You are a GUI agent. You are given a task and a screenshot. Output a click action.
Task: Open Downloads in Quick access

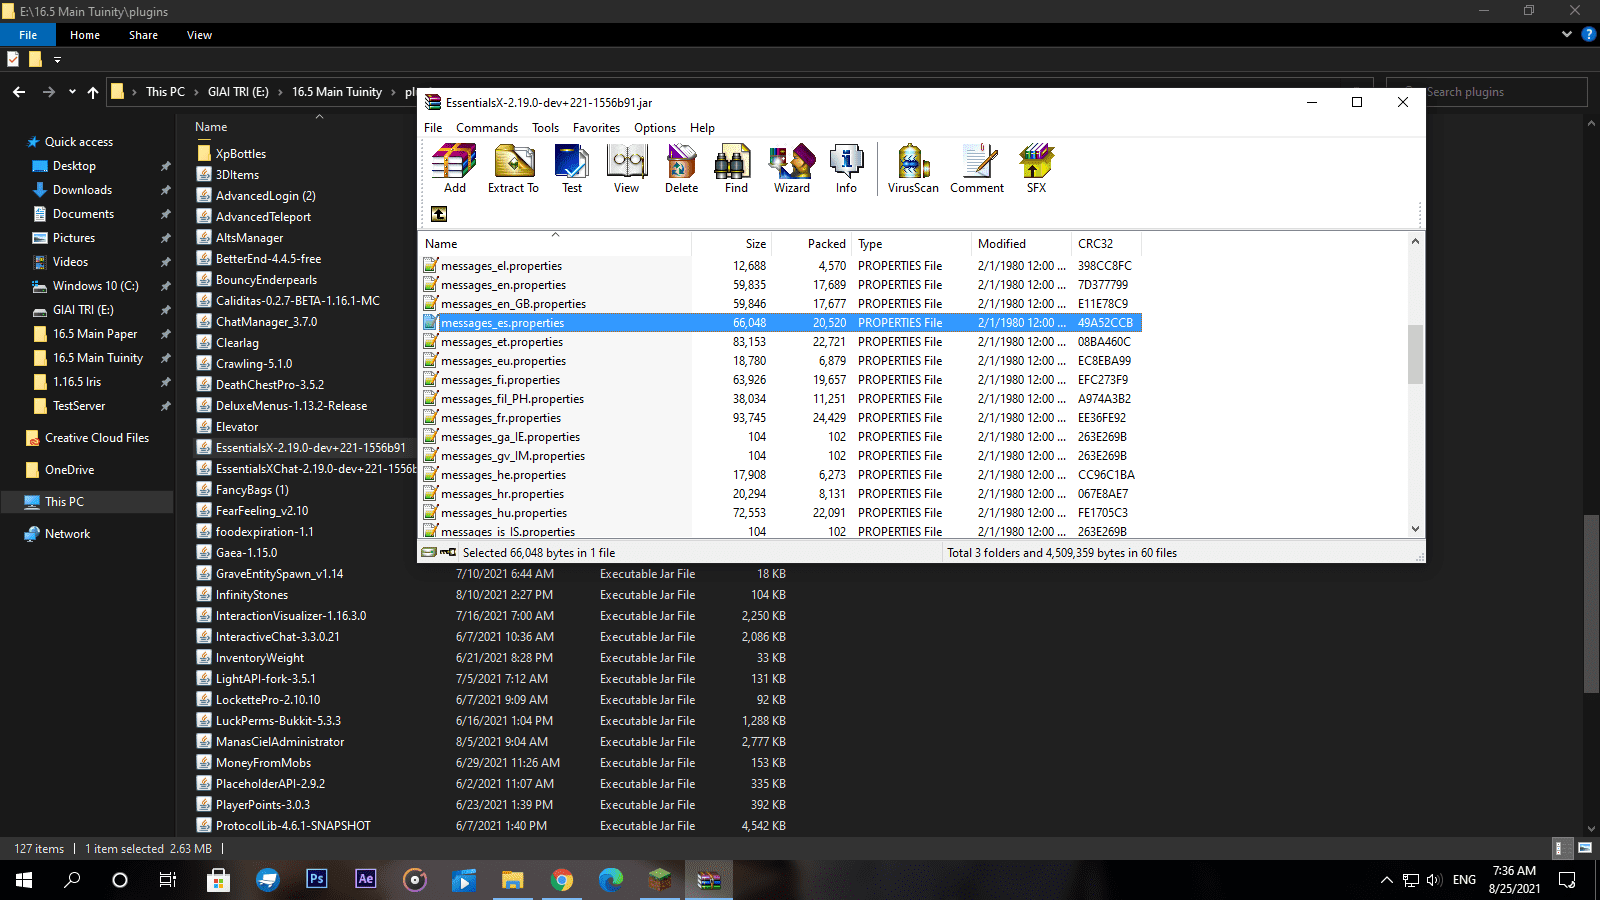click(82, 190)
